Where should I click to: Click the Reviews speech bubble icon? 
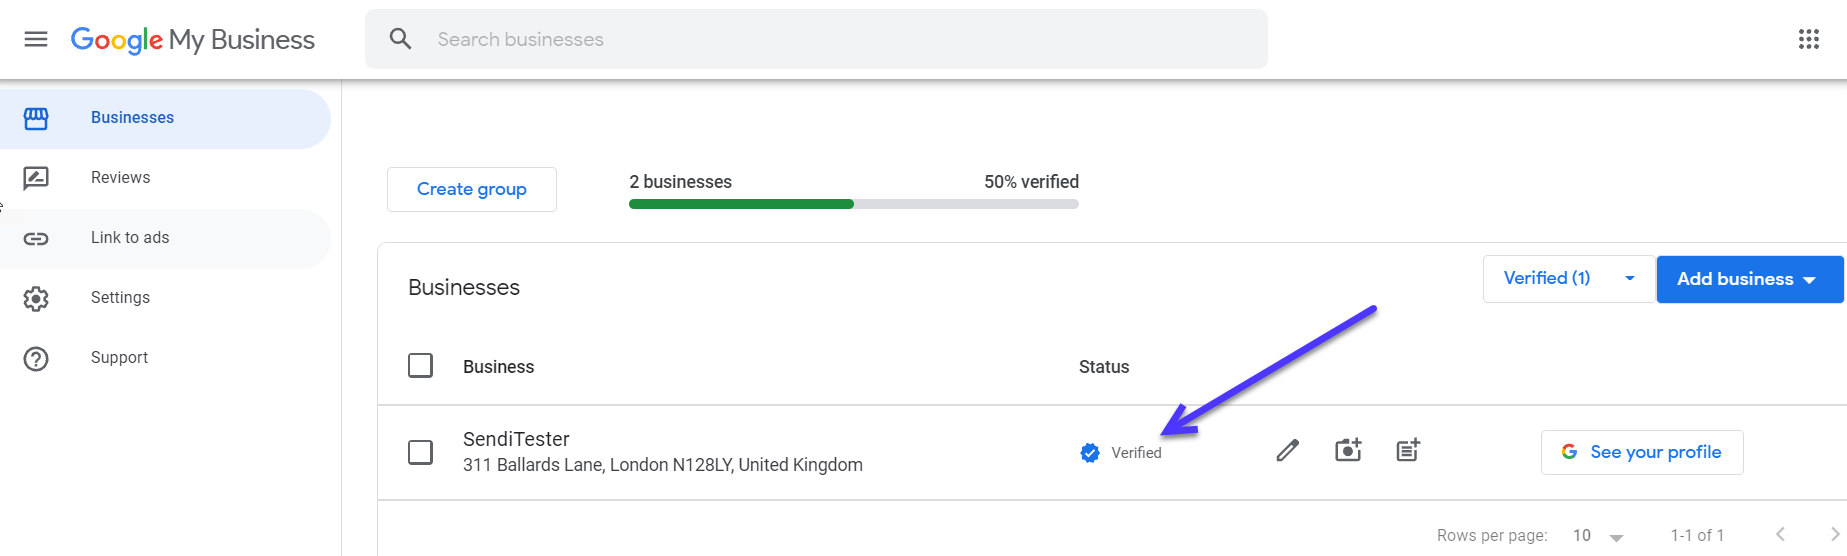36,178
